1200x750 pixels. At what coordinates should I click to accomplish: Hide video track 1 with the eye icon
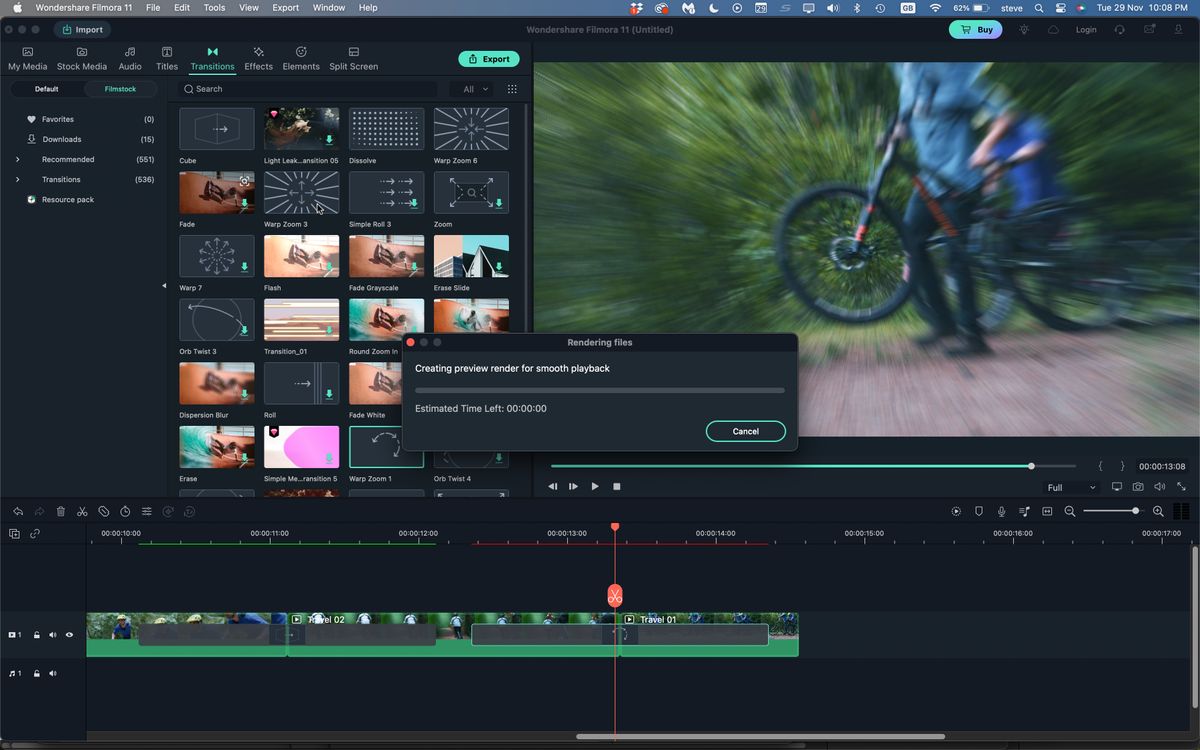[69, 635]
